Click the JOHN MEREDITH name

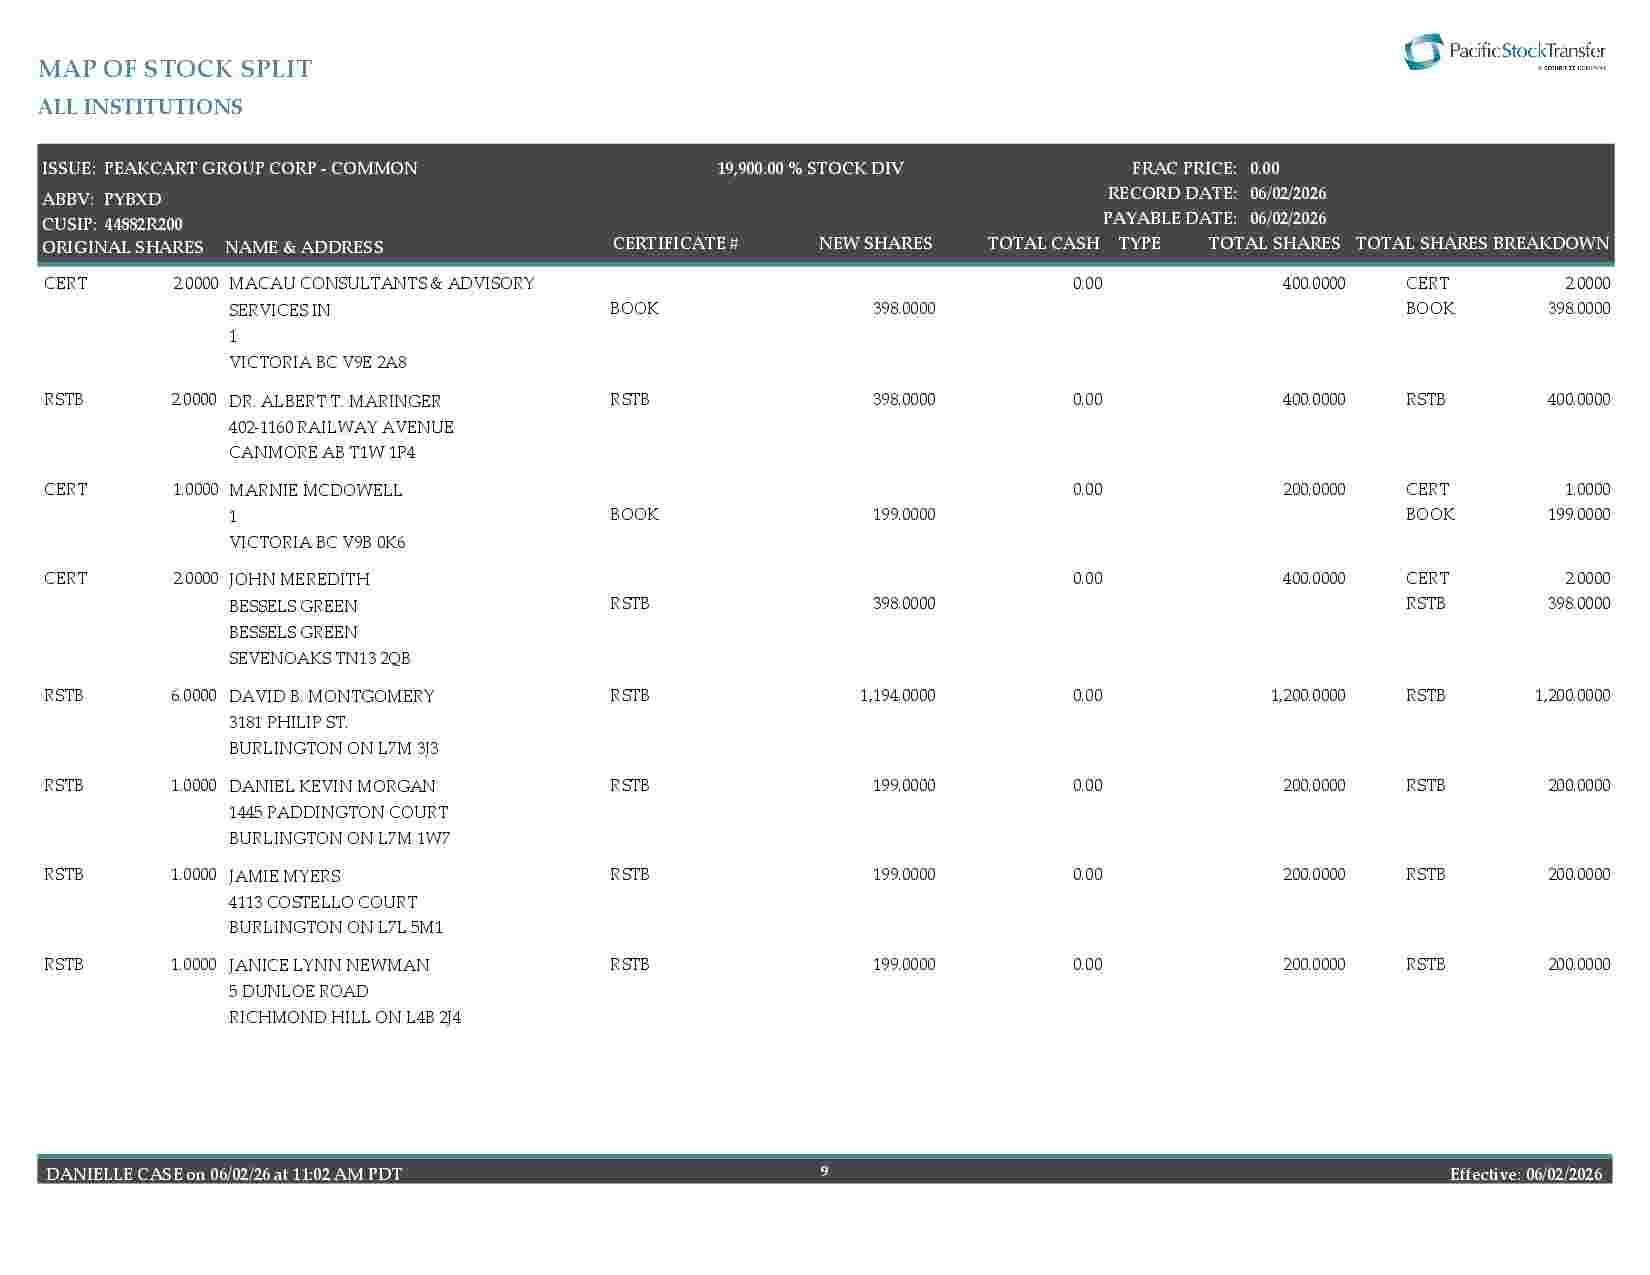tap(299, 579)
